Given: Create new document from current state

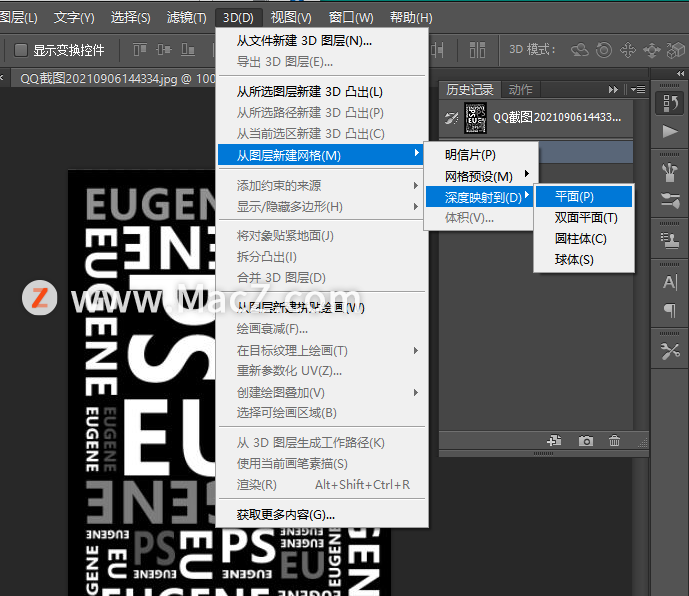Looking at the screenshot, I should tap(555, 440).
